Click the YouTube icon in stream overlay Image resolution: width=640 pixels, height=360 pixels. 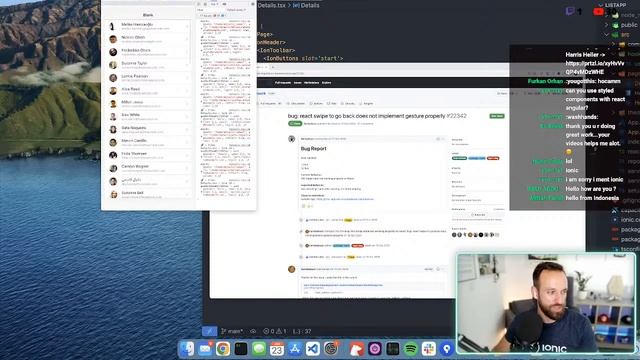[598, 11]
